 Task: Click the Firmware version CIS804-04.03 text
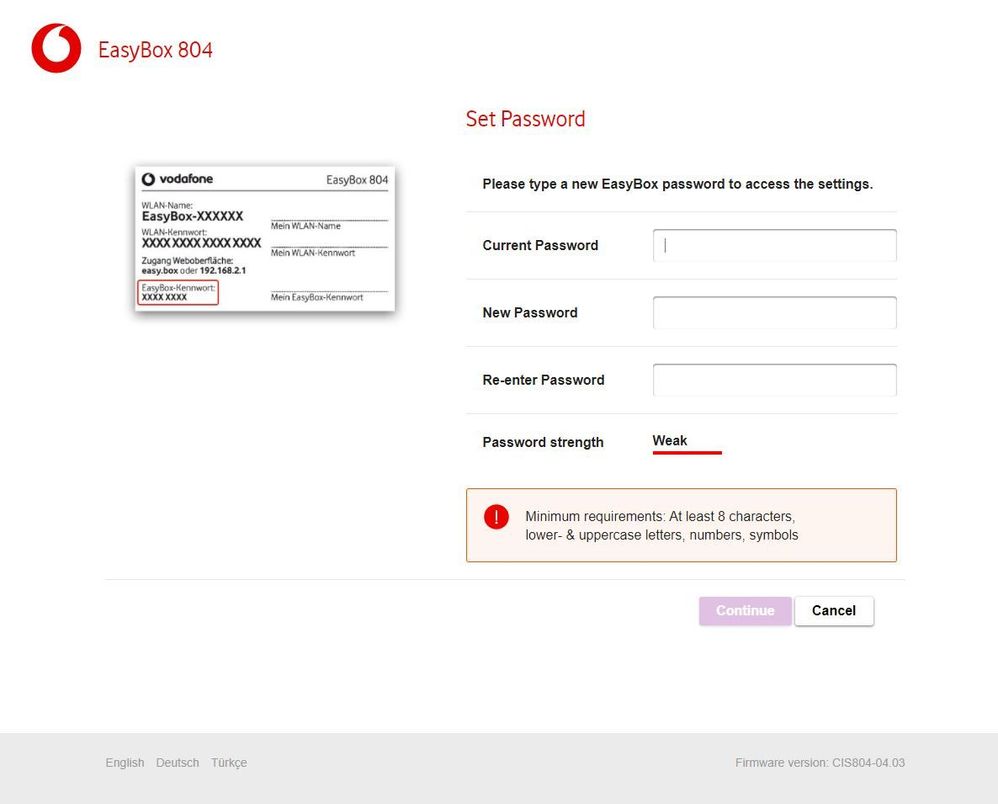[820, 763]
